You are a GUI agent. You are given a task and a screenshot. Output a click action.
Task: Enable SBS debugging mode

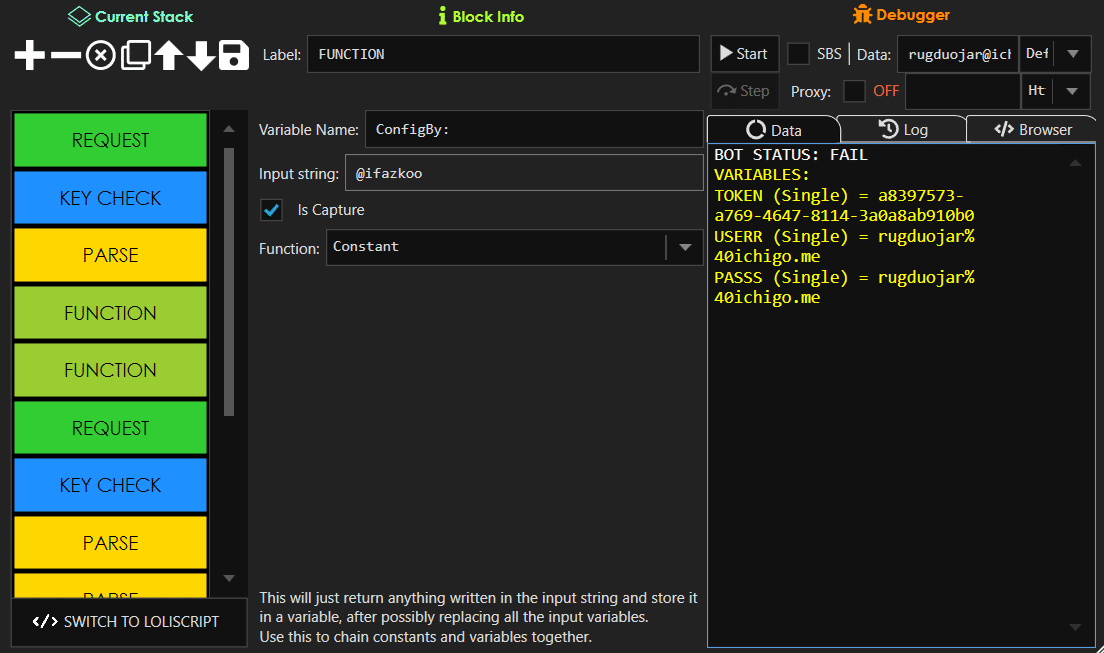[796, 54]
